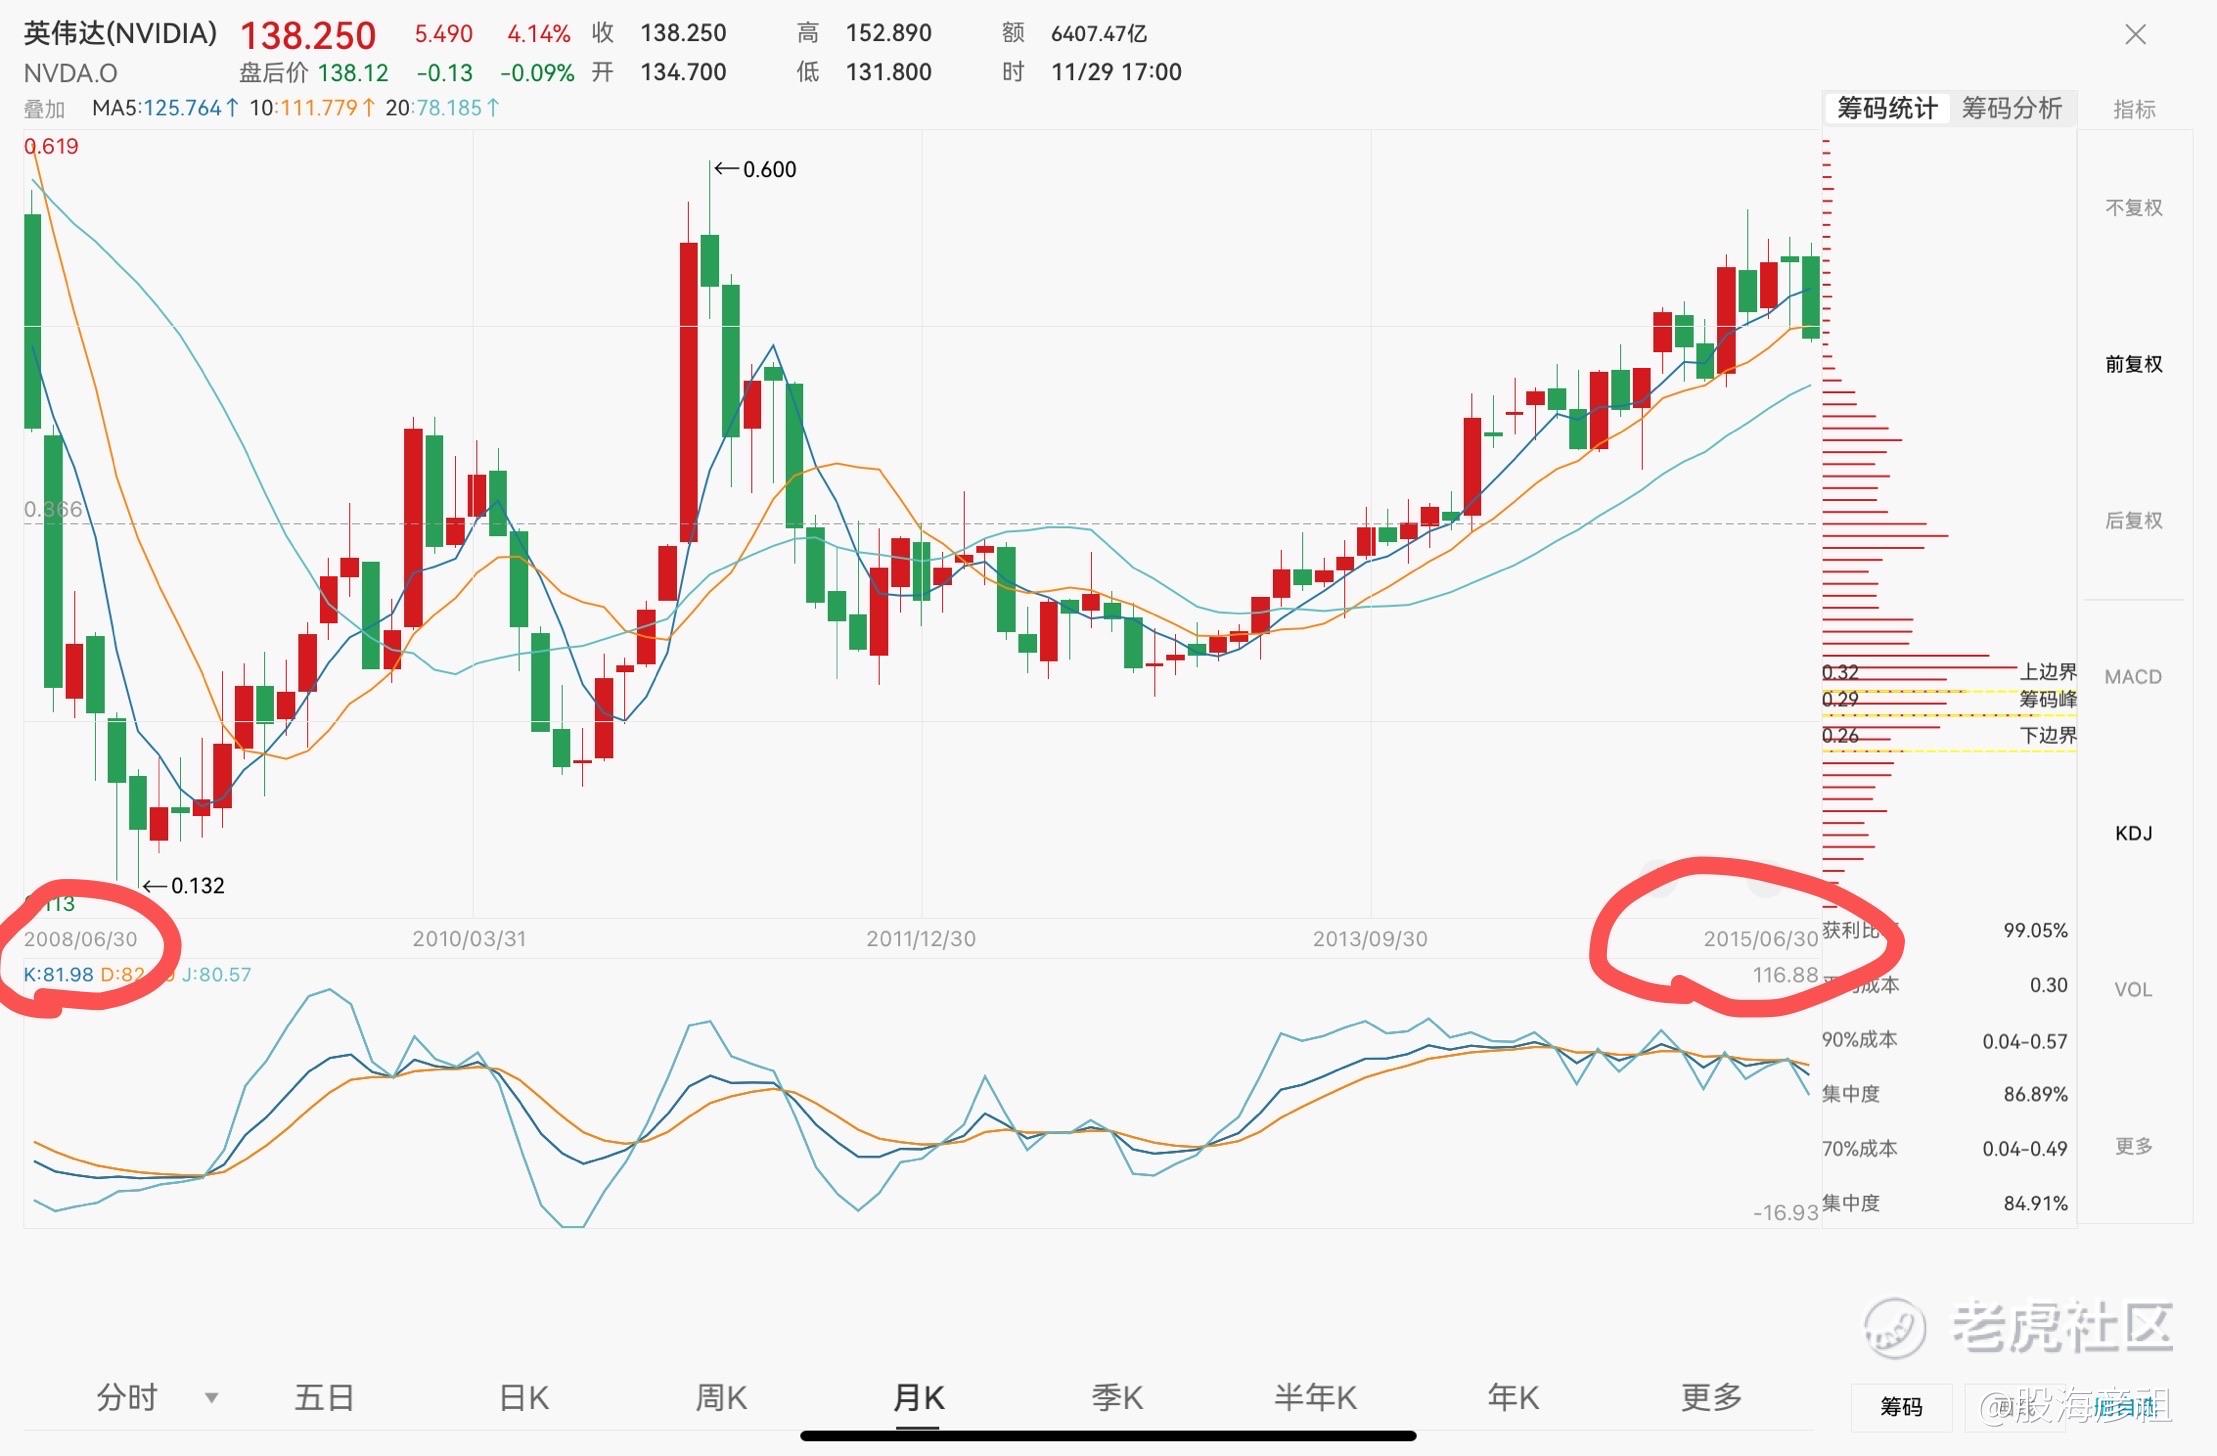
Task: Show the KDJ indicator
Action: [2133, 833]
